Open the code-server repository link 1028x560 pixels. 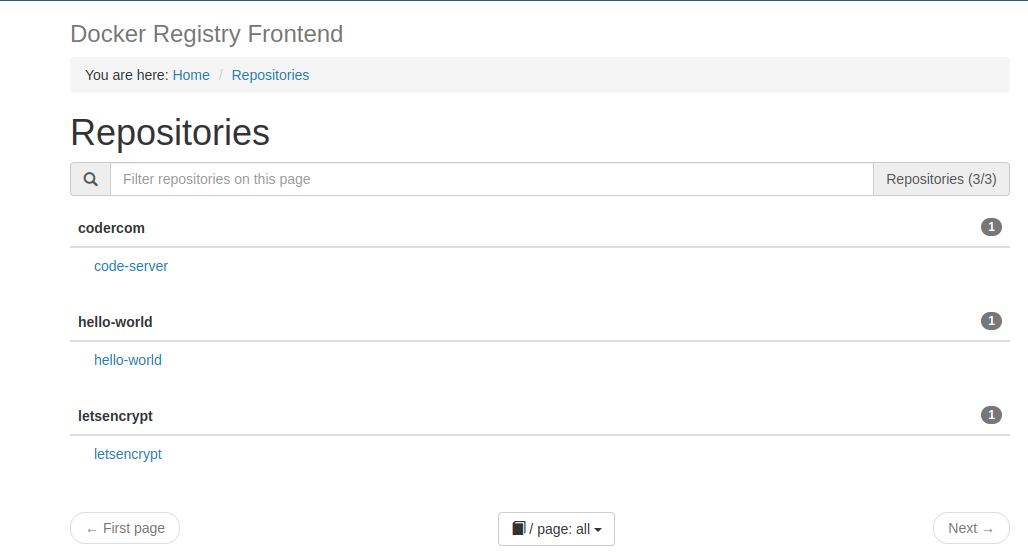tap(131, 266)
